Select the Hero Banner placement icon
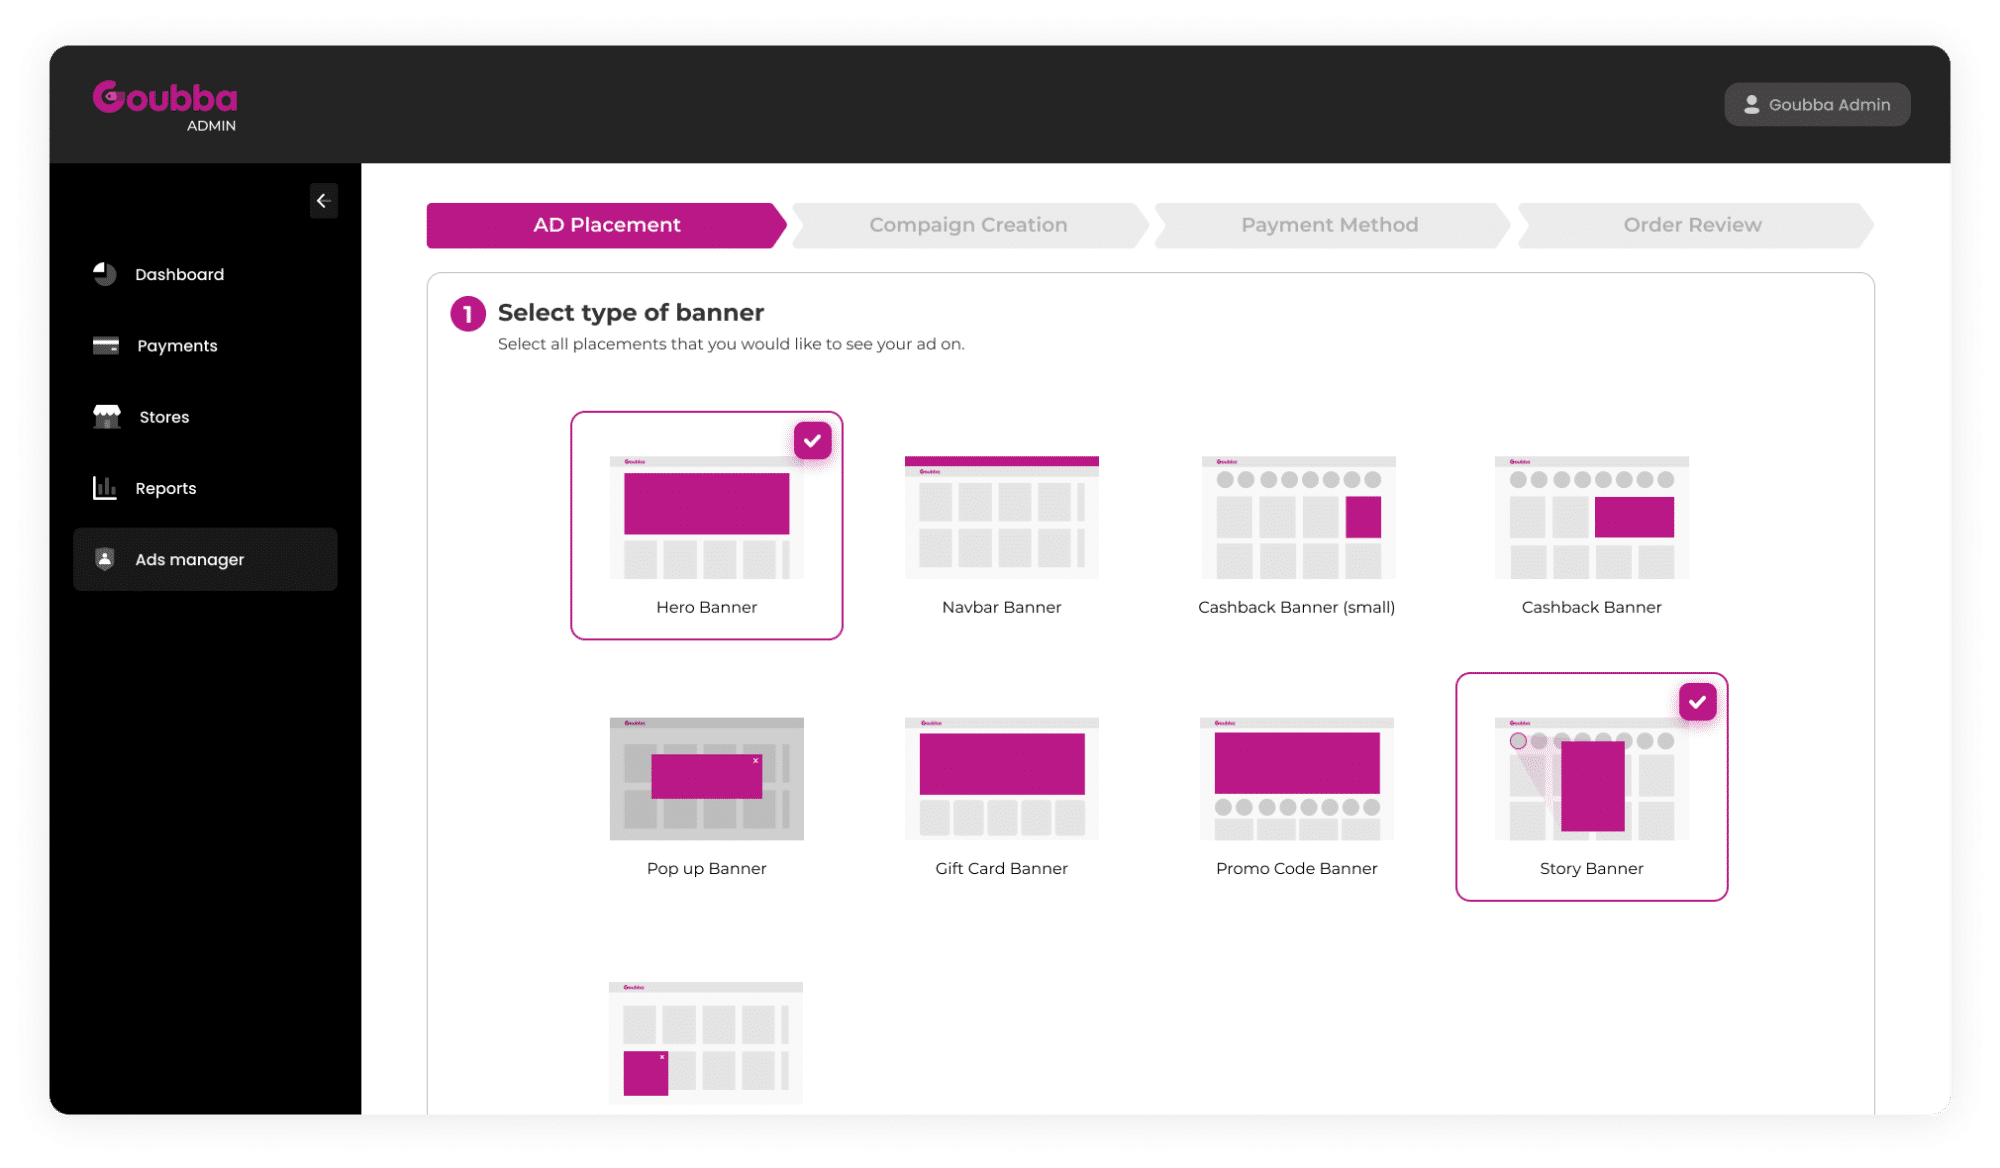Viewport: 2000px width, 1168px height. coord(706,514)
